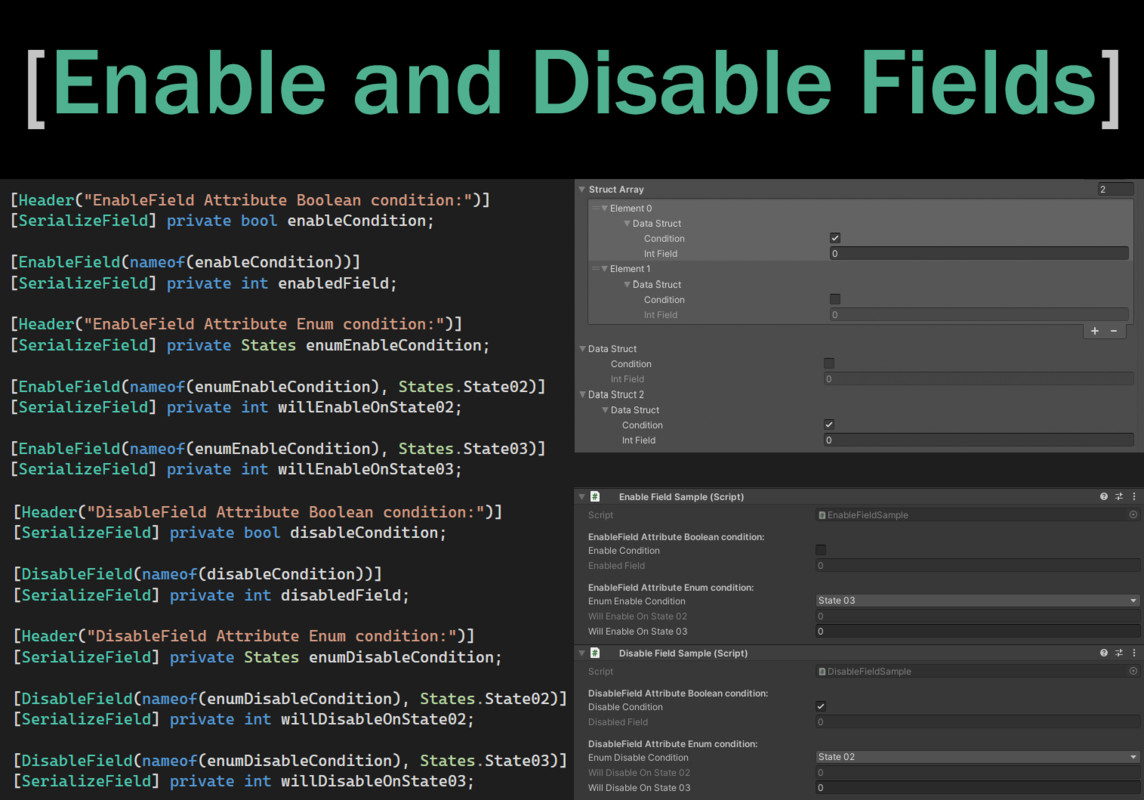The width and height of the screenshot is (1144, 800).
Task: Open the Enum Enable Condition dropdown
Action: pyautogui.click(x=977, y=601)
